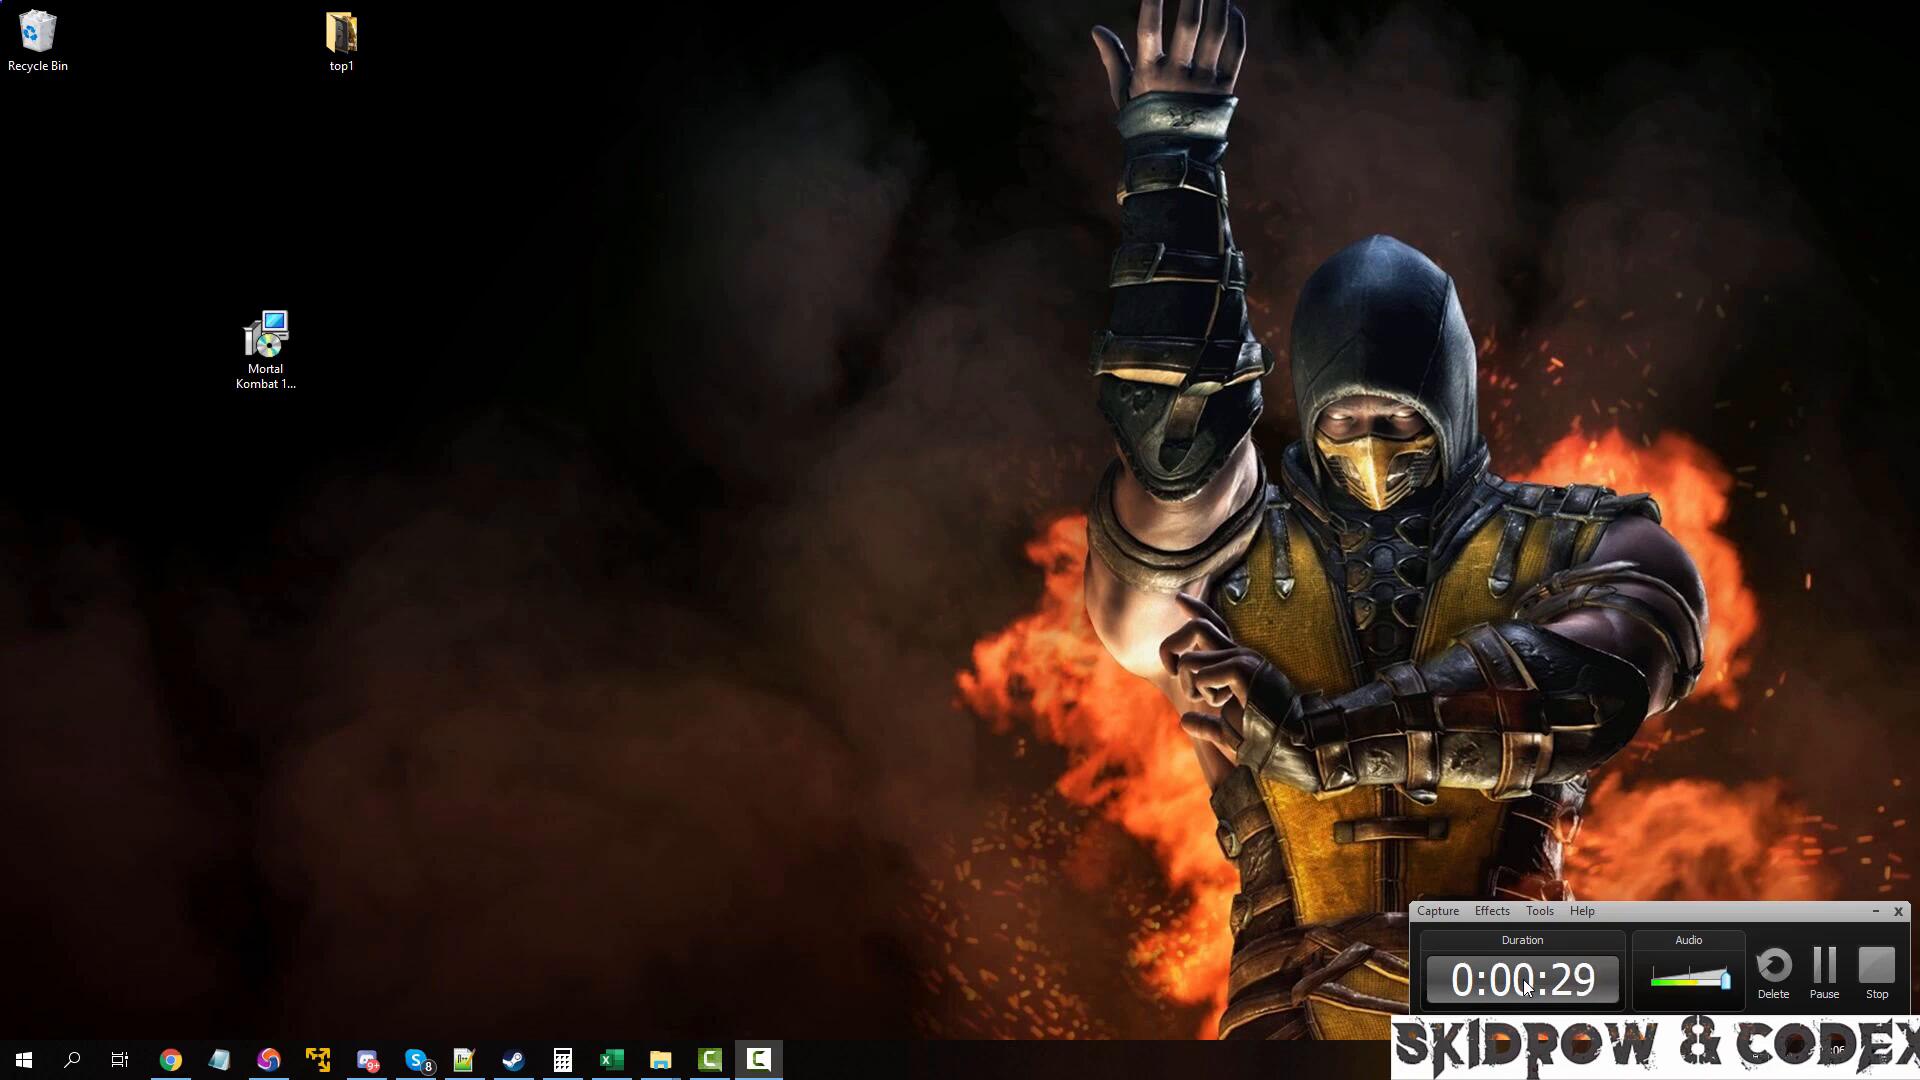Open File Explorer from taskbar
This screenshot has width=1920, height=1080.
tap(660, 1060)
